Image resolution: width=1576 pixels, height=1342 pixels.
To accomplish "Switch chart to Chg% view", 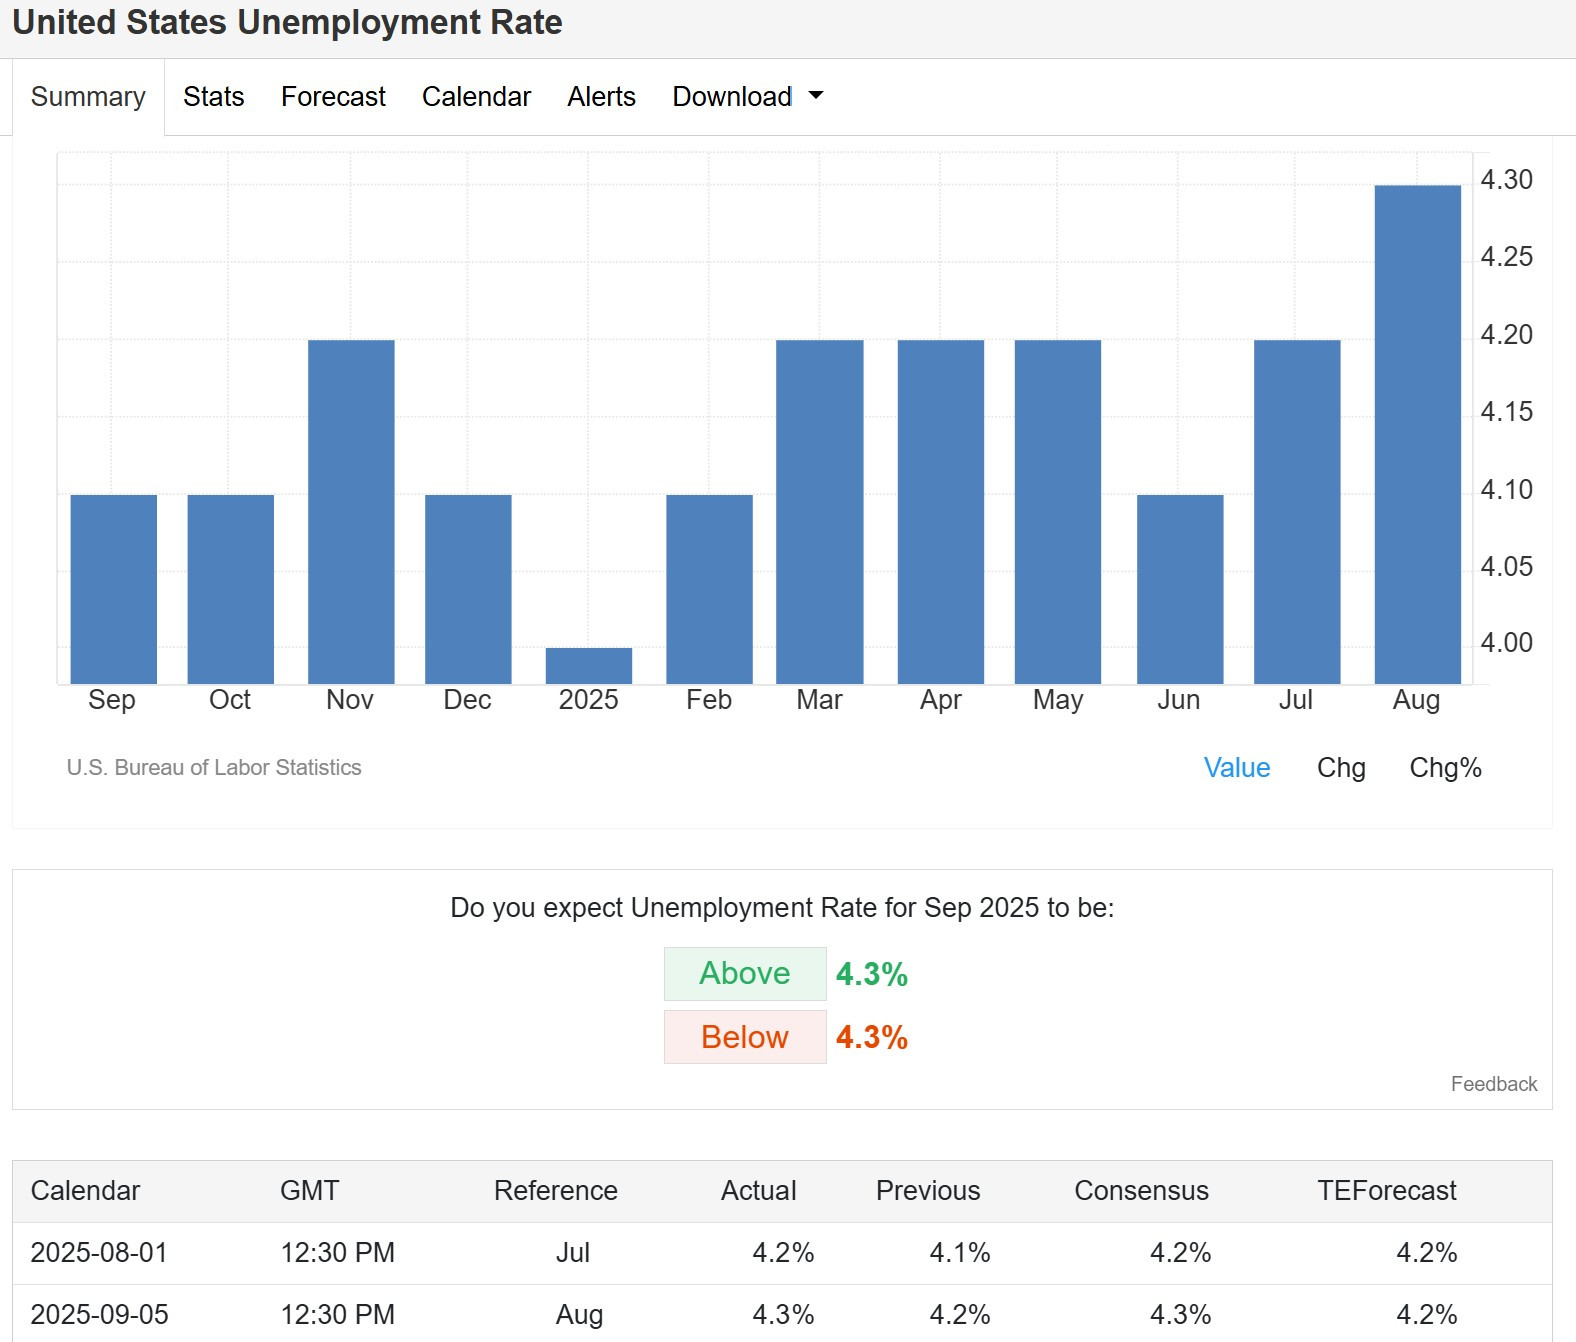I will click(1445, 768).
